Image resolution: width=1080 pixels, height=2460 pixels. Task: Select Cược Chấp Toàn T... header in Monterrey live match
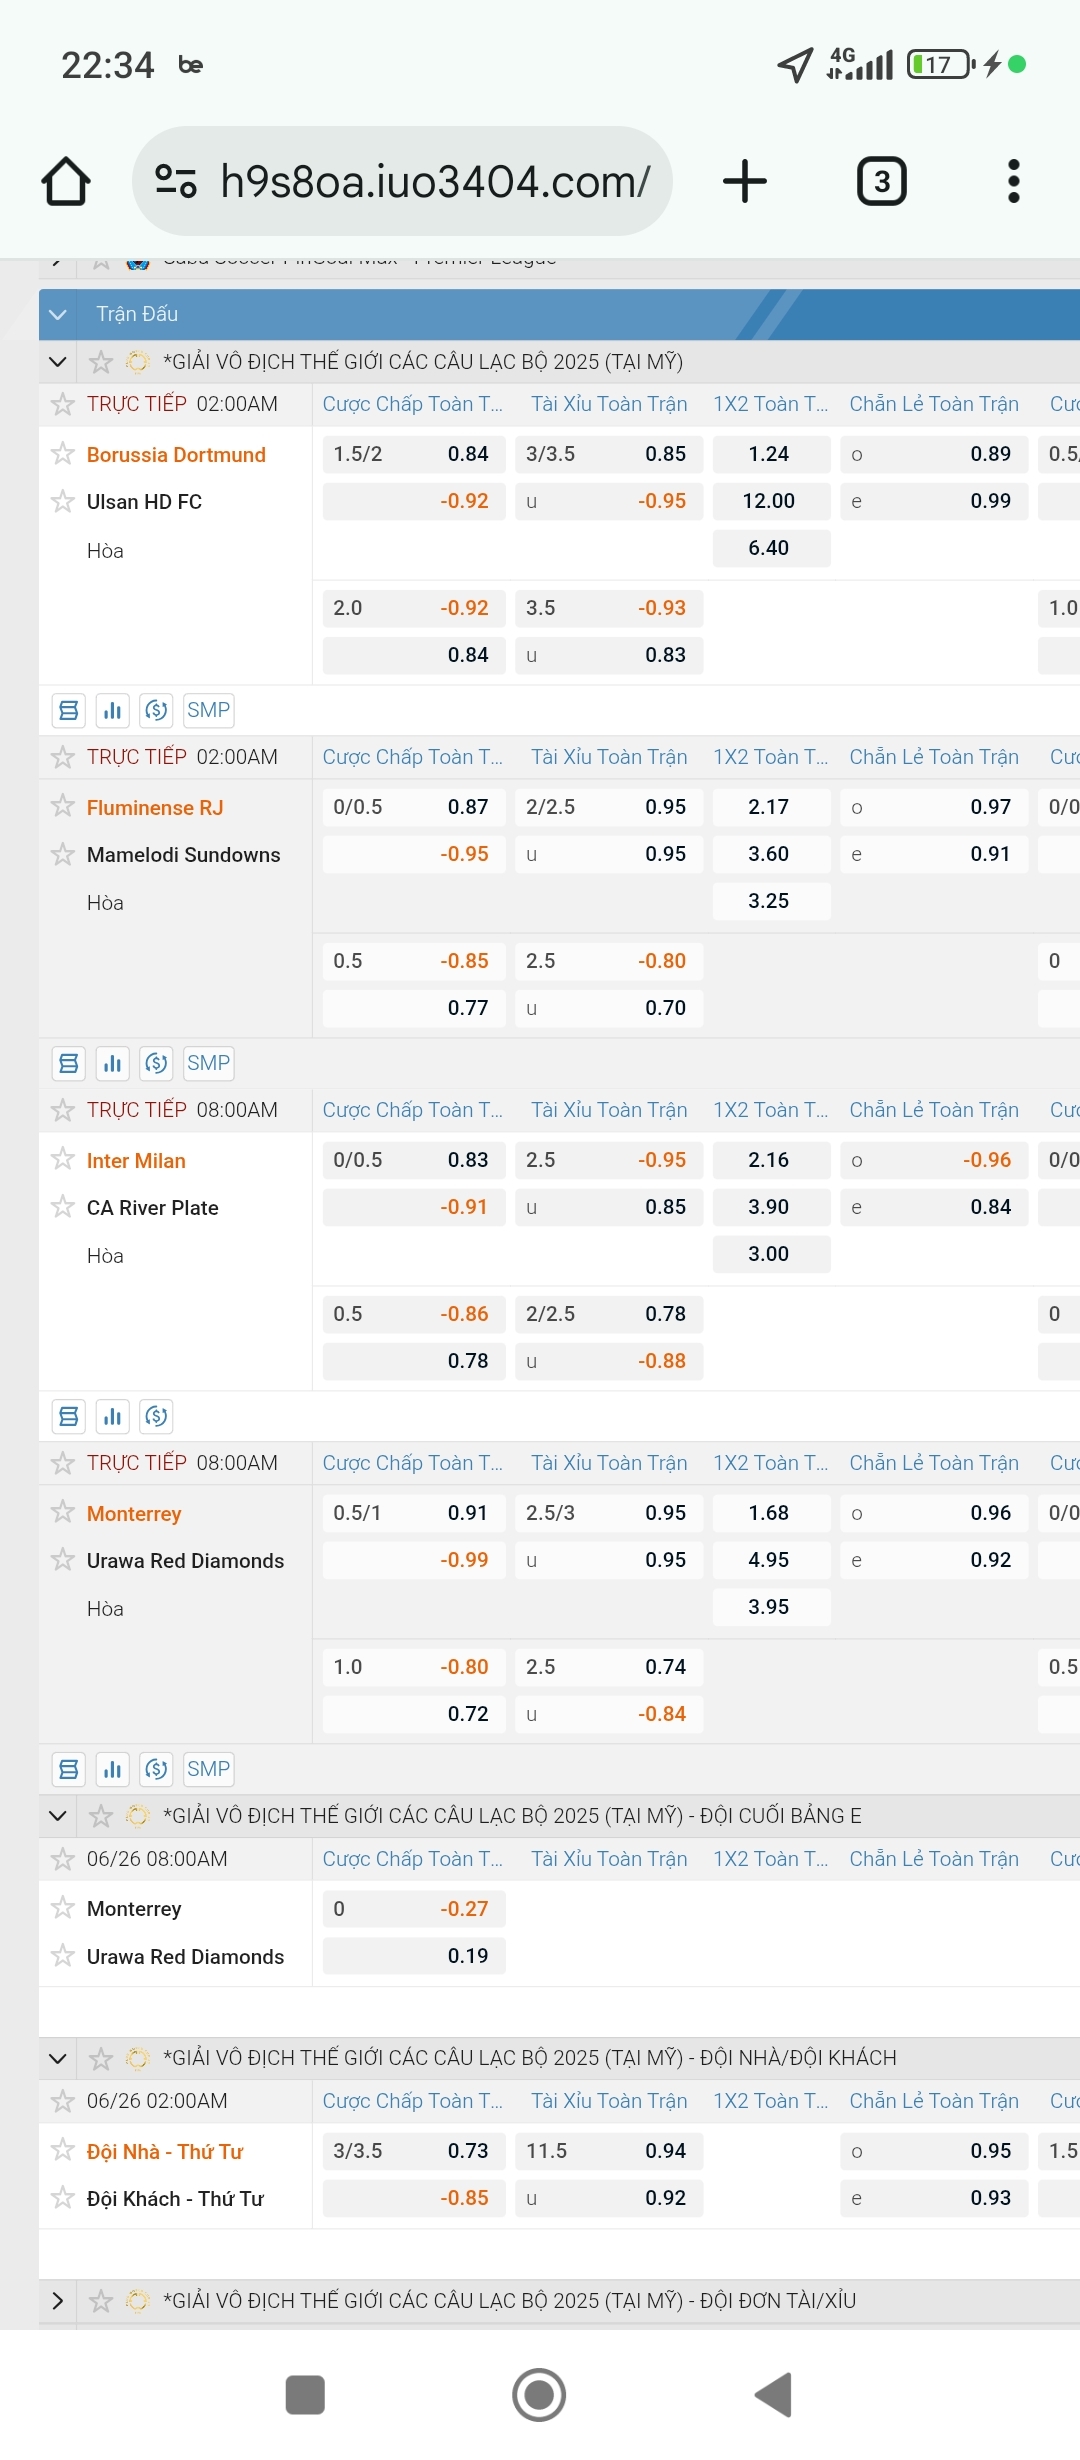[413, 1463]
